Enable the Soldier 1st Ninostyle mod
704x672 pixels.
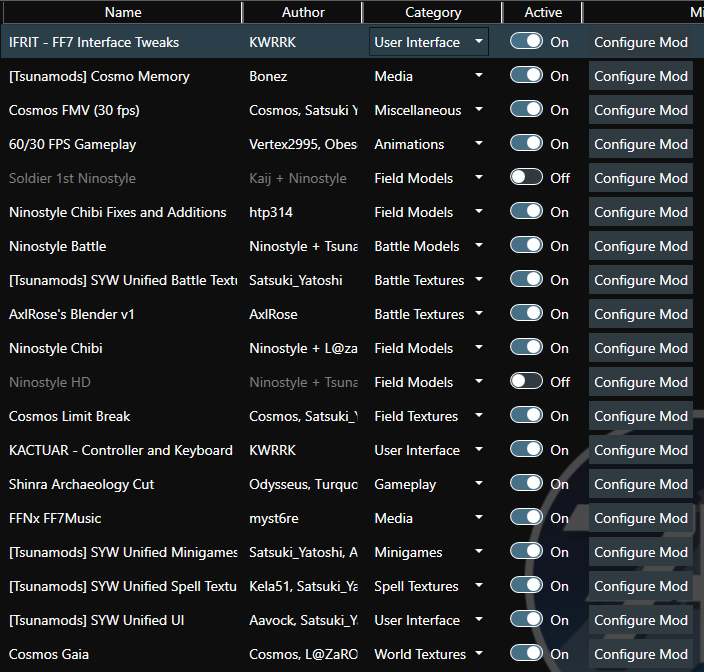coord(526,178)
